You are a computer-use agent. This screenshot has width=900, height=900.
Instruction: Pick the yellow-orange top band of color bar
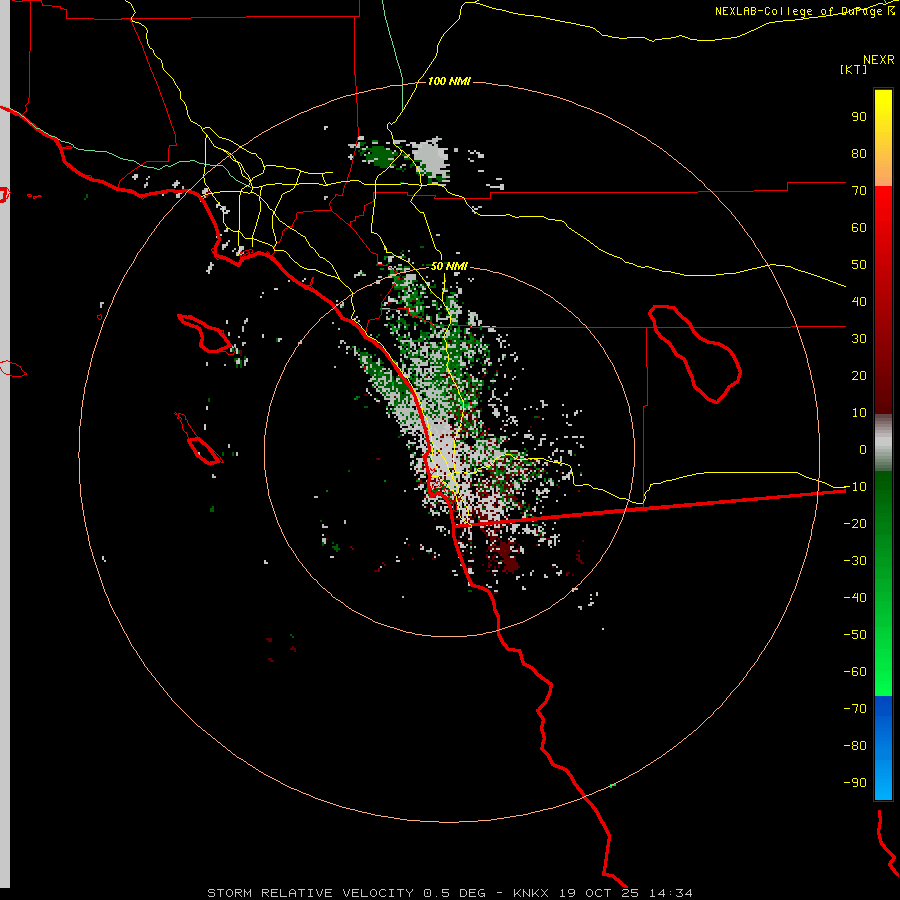(883, 138)
